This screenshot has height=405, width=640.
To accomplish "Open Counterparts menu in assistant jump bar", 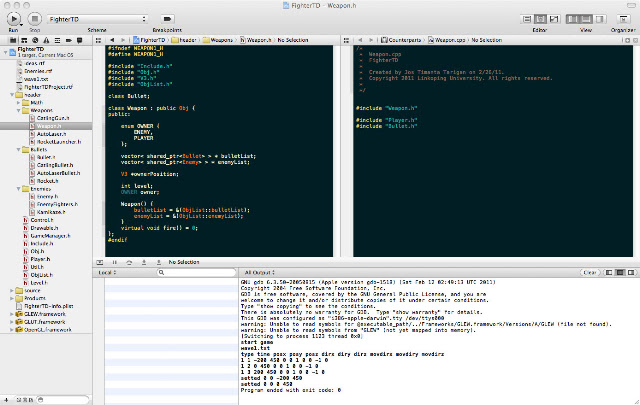I will (x=401, y=40).
